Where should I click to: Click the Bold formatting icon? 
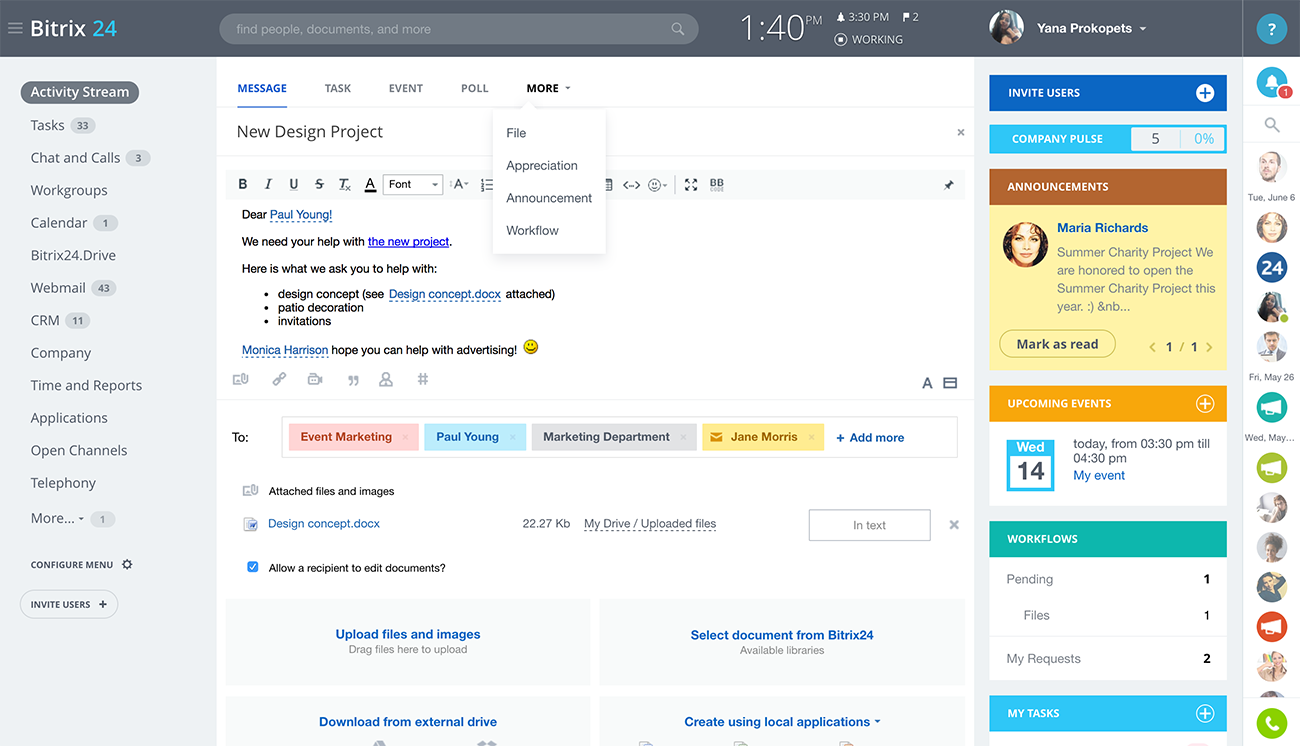click(242, 184)
